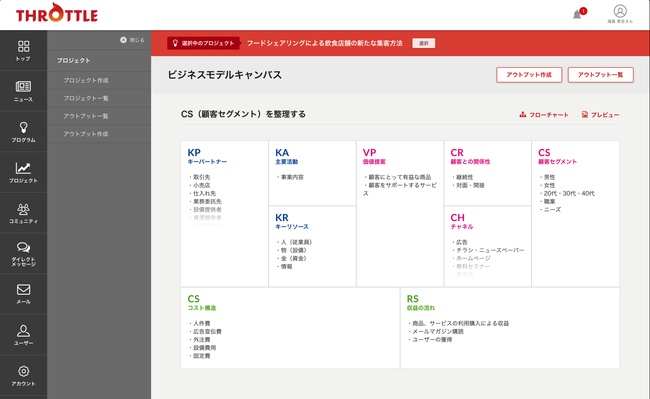Open the フローチャート link
Screen dimensions: 650x399
[x=544, y=115]
